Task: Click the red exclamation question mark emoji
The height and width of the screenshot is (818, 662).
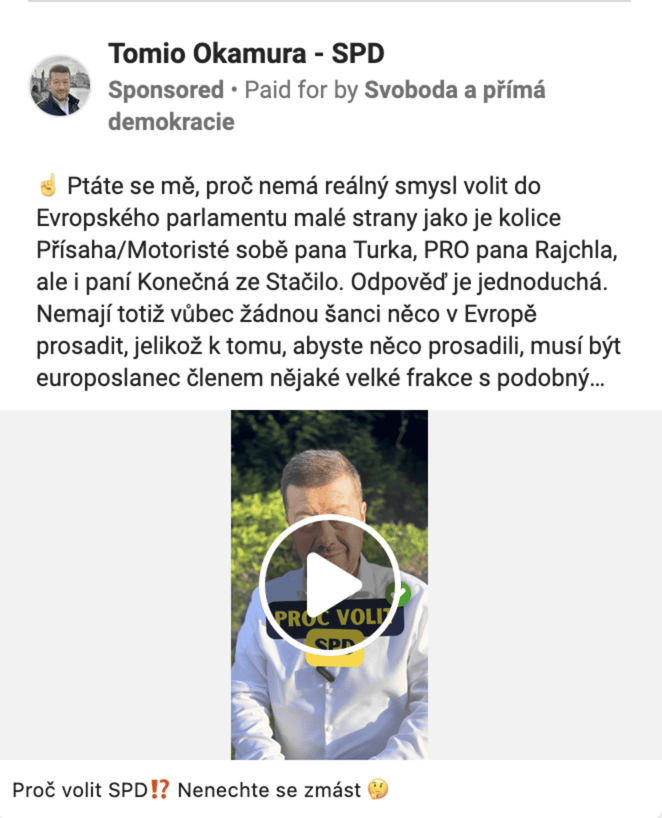Action: 160,790
